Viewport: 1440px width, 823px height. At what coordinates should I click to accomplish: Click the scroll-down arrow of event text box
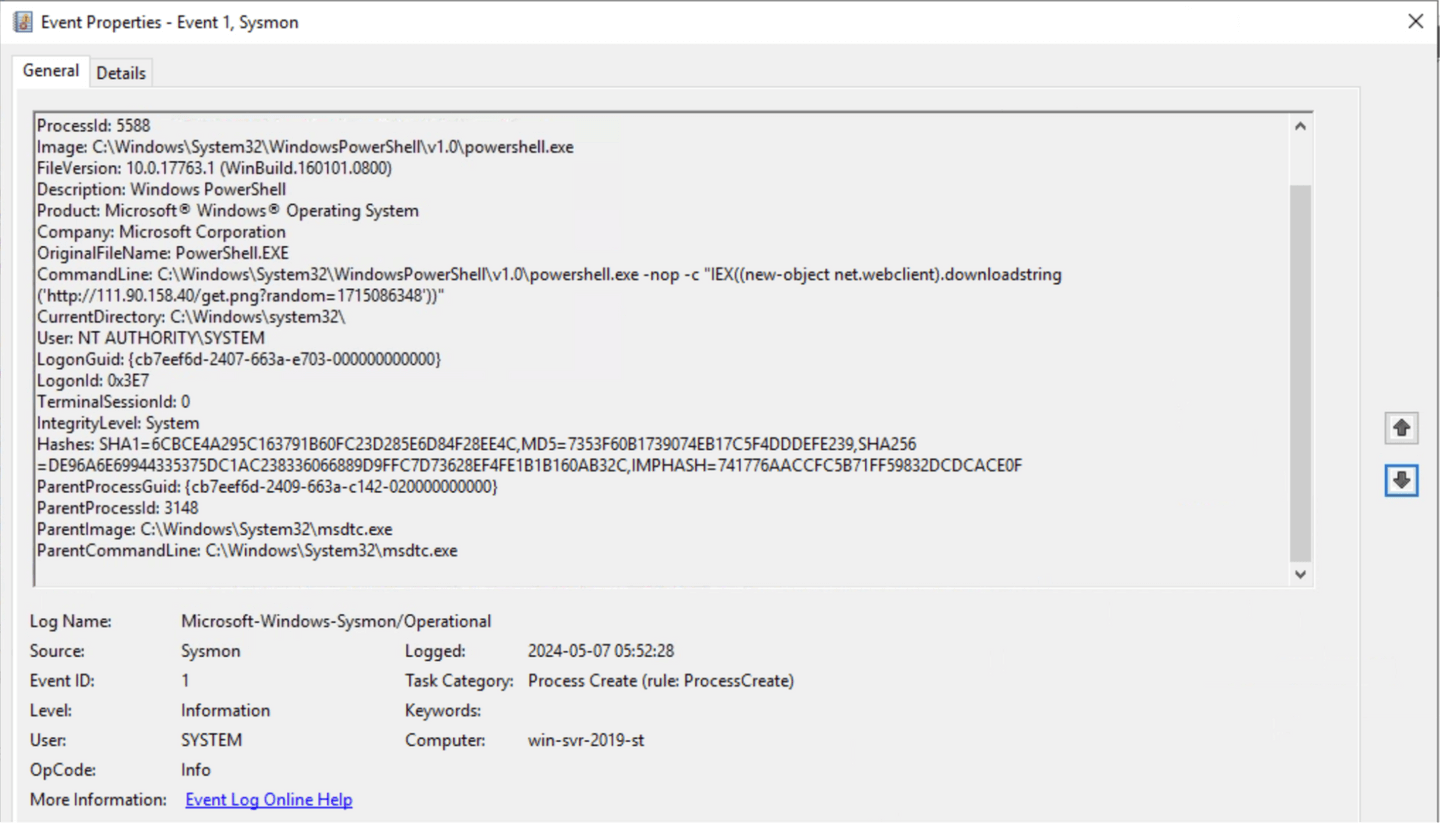[x=1300, y=574]
